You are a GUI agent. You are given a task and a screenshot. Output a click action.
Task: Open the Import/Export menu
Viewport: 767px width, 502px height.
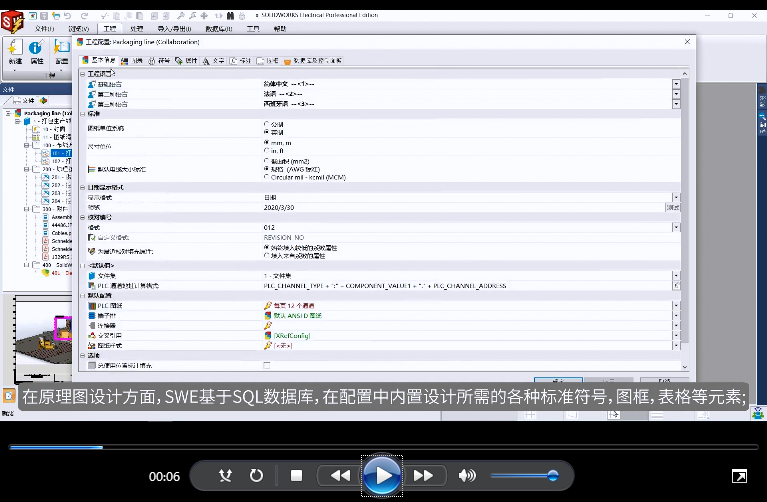point(175,29)
